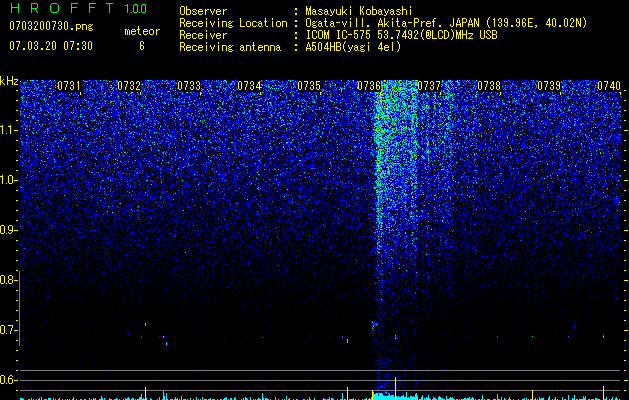Screen dimensions: 629x400
Task: Click the 1.1 kHz frequency axis label
Action: tap(7, 130)
